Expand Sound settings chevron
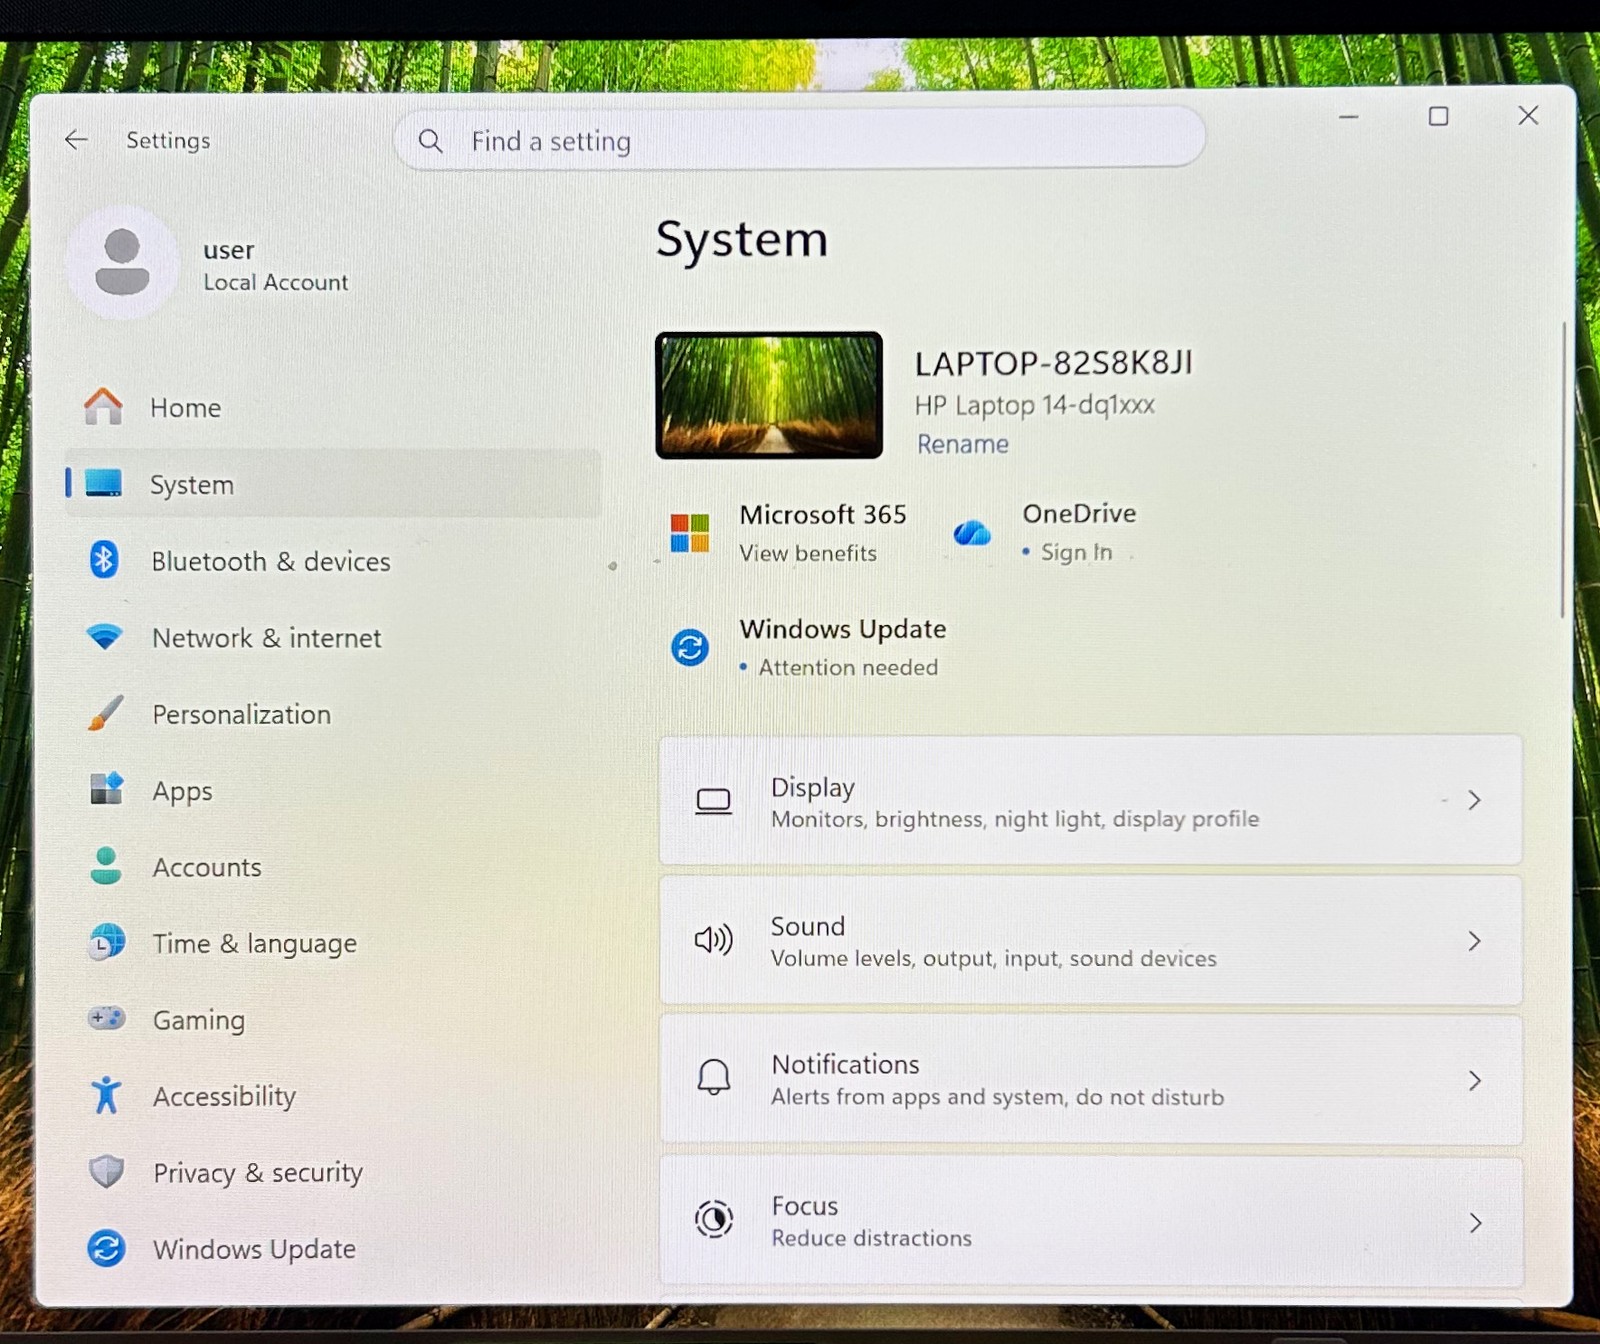The image size is (1600, 1344). coord(1474,941)
